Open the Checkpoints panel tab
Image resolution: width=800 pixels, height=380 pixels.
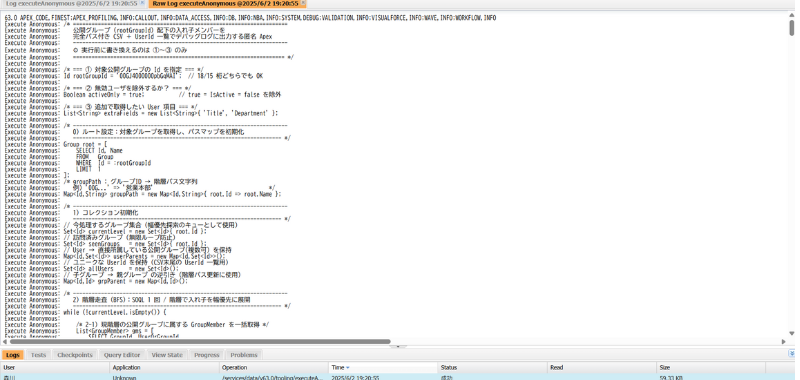click(x=75, y=355)
